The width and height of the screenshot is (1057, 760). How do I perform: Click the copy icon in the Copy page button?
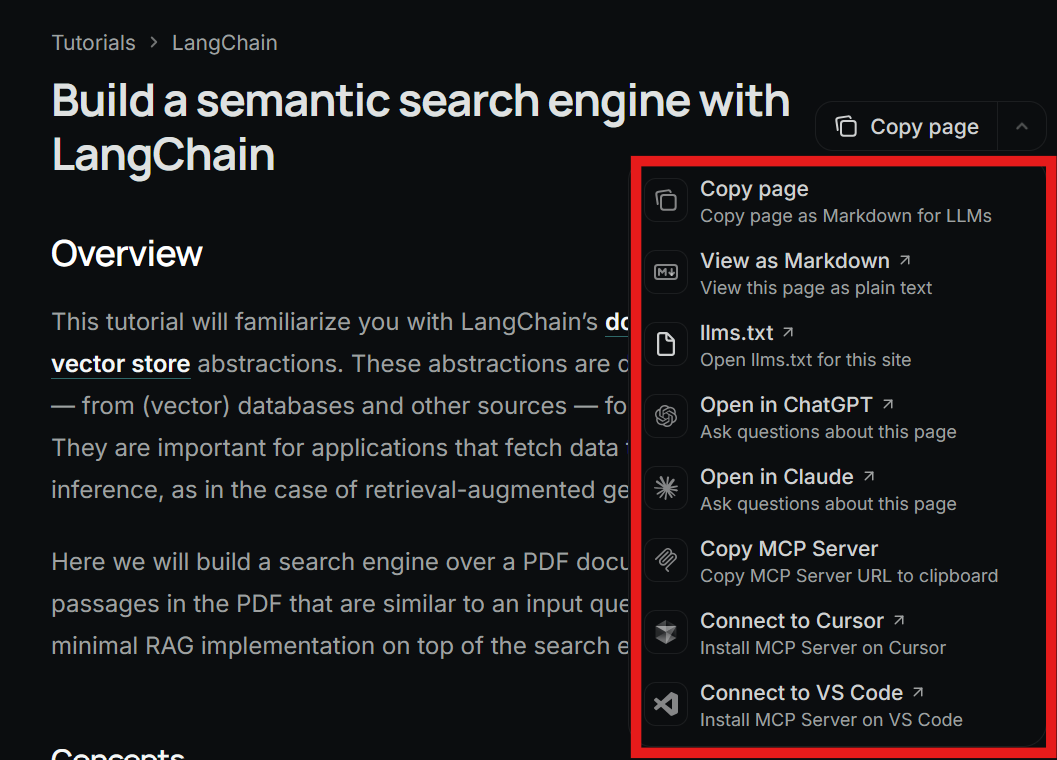(846, 127)
